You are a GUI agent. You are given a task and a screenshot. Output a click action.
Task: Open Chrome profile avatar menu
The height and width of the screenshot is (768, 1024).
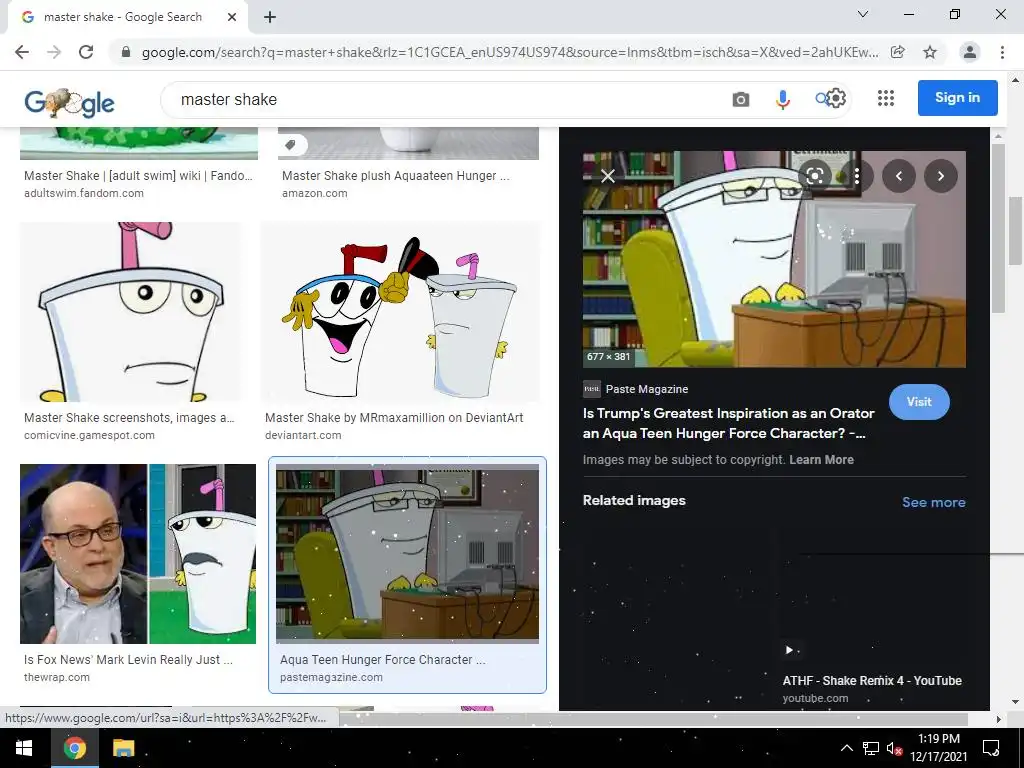pos(970,52)
